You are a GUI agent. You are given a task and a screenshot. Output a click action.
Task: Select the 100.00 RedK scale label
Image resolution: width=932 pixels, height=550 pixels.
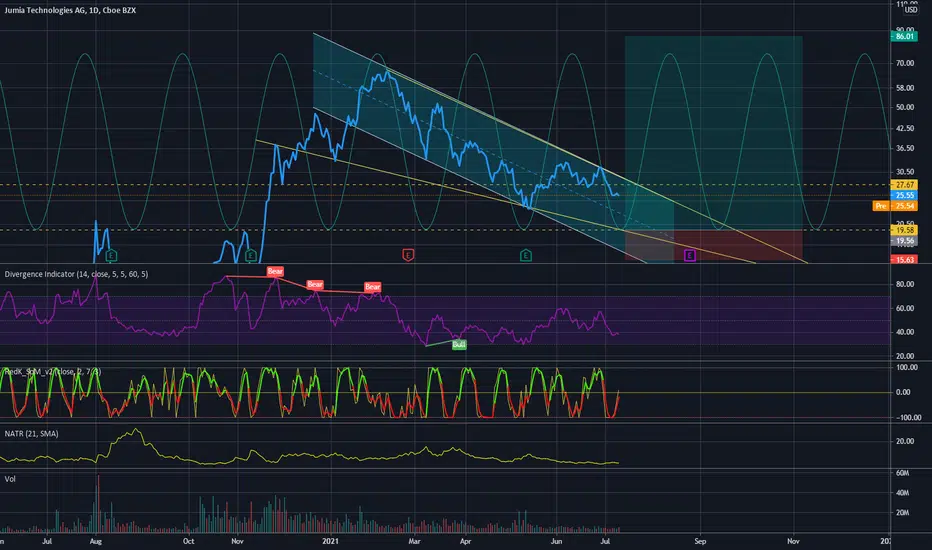click(x=906, y=367)
